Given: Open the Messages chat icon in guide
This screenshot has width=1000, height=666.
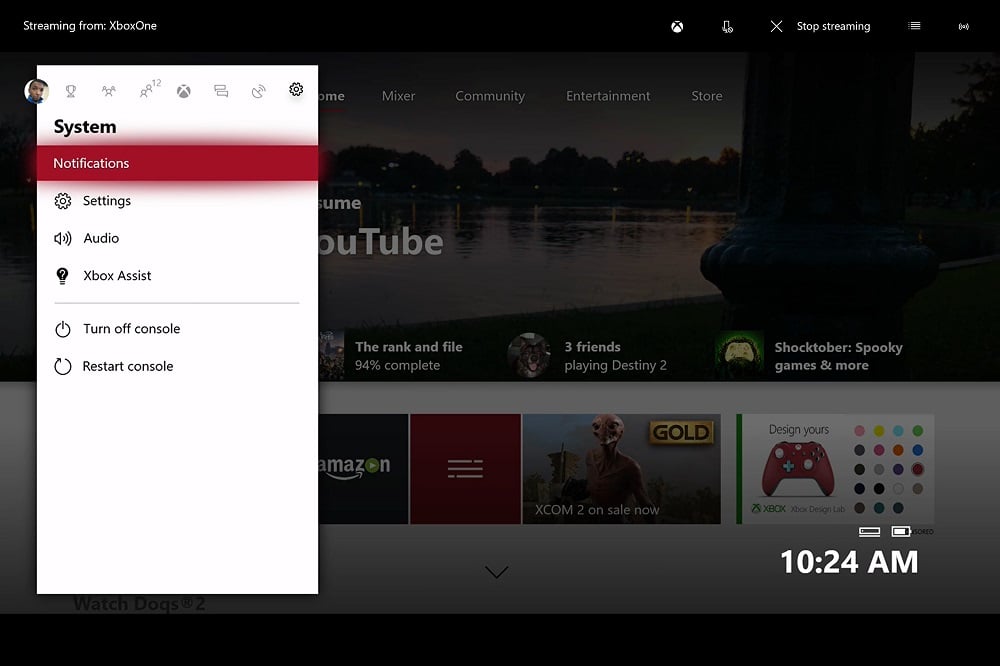Looking at the screenshot, I should click(x=221, y=91).
